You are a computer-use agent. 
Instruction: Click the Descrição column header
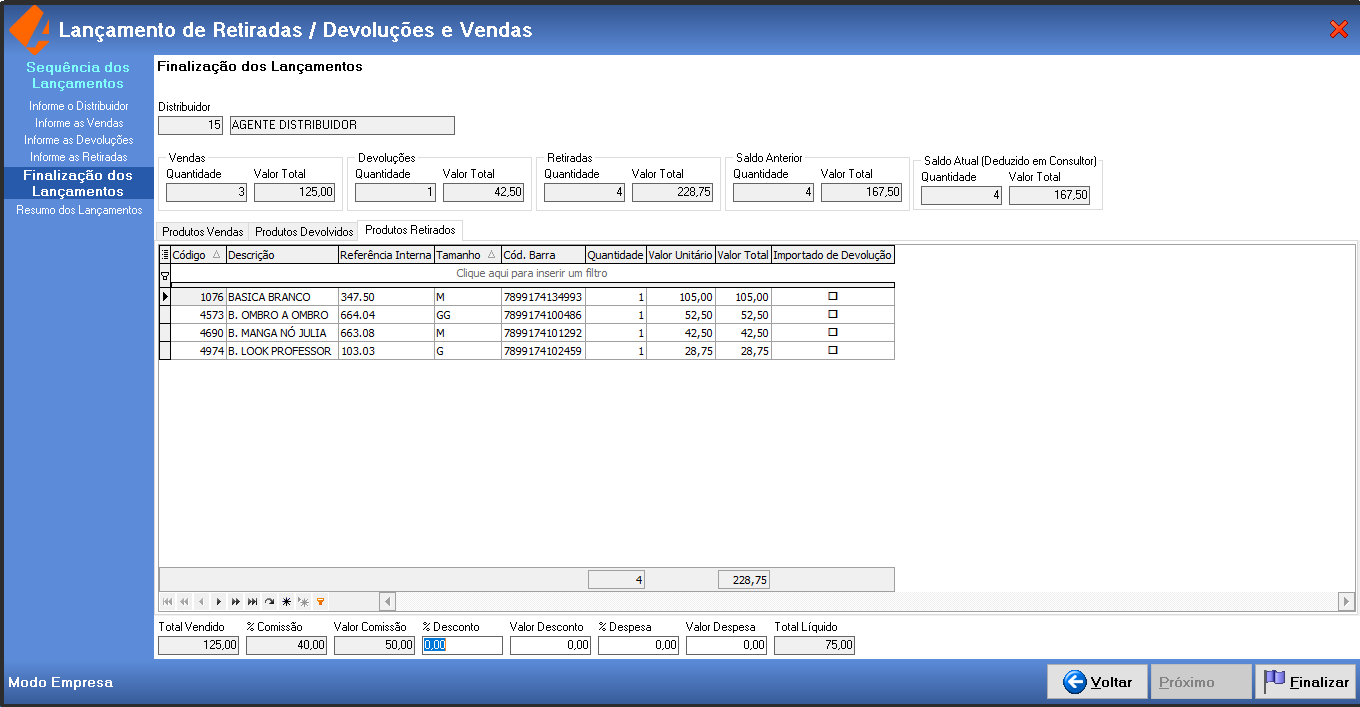click(x=282, y=255)
